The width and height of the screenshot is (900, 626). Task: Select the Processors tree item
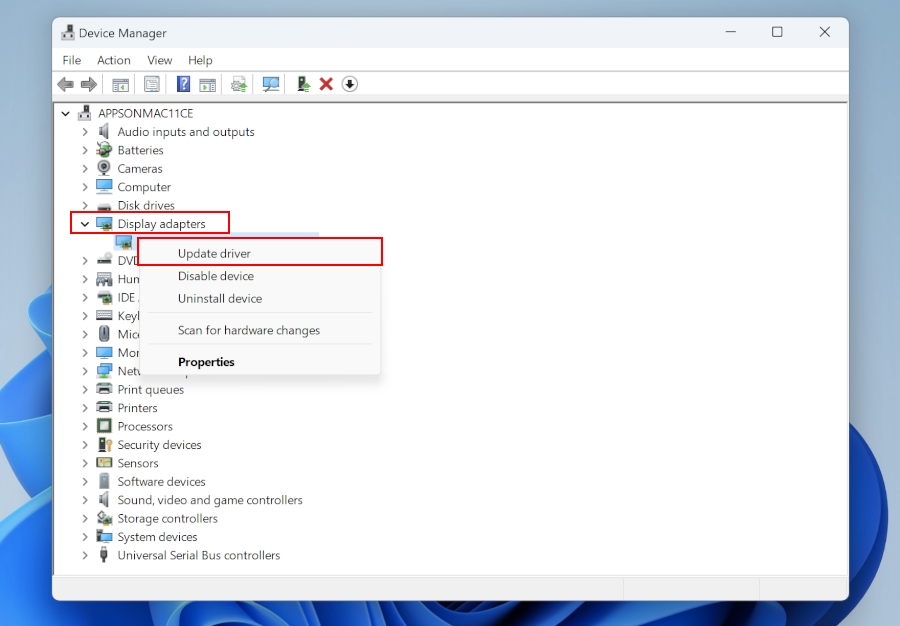tap(145, 426)
